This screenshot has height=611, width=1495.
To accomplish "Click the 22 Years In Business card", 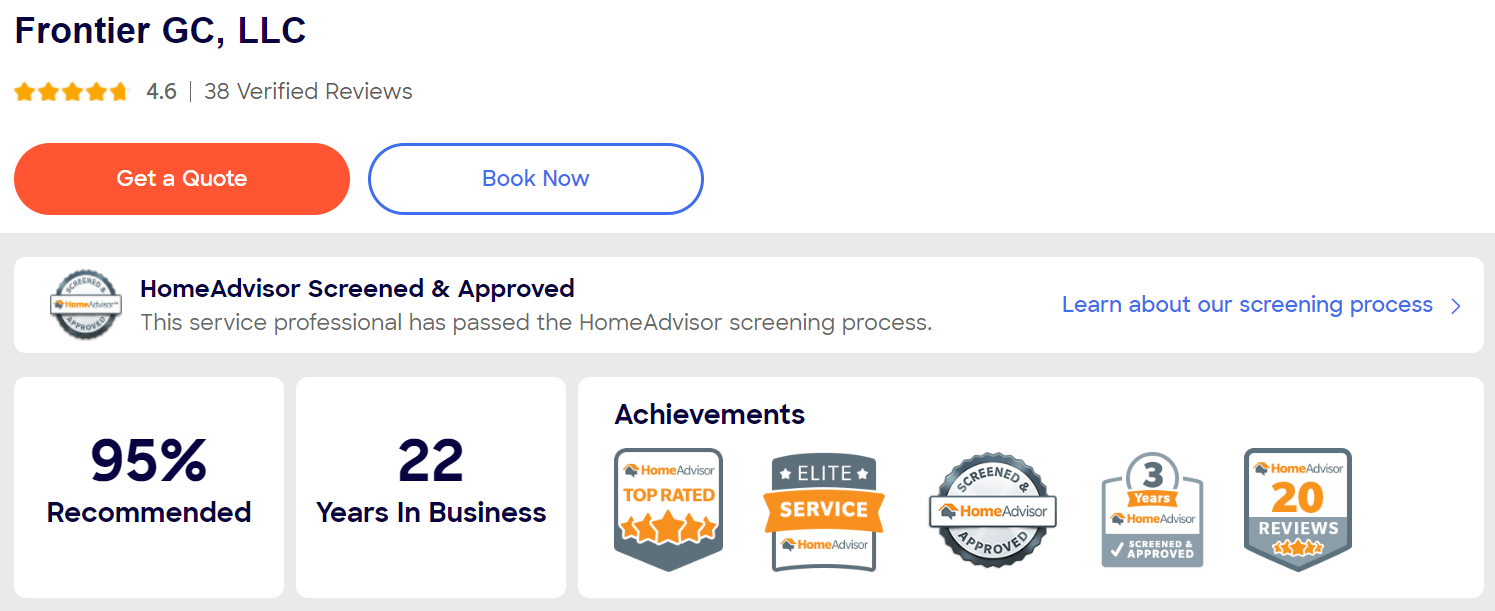I will click(x=431, y=486).
